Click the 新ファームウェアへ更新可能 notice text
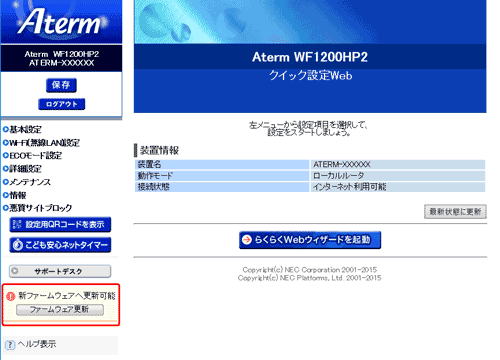This screenshot has height=360, width=500. [67, 295]
